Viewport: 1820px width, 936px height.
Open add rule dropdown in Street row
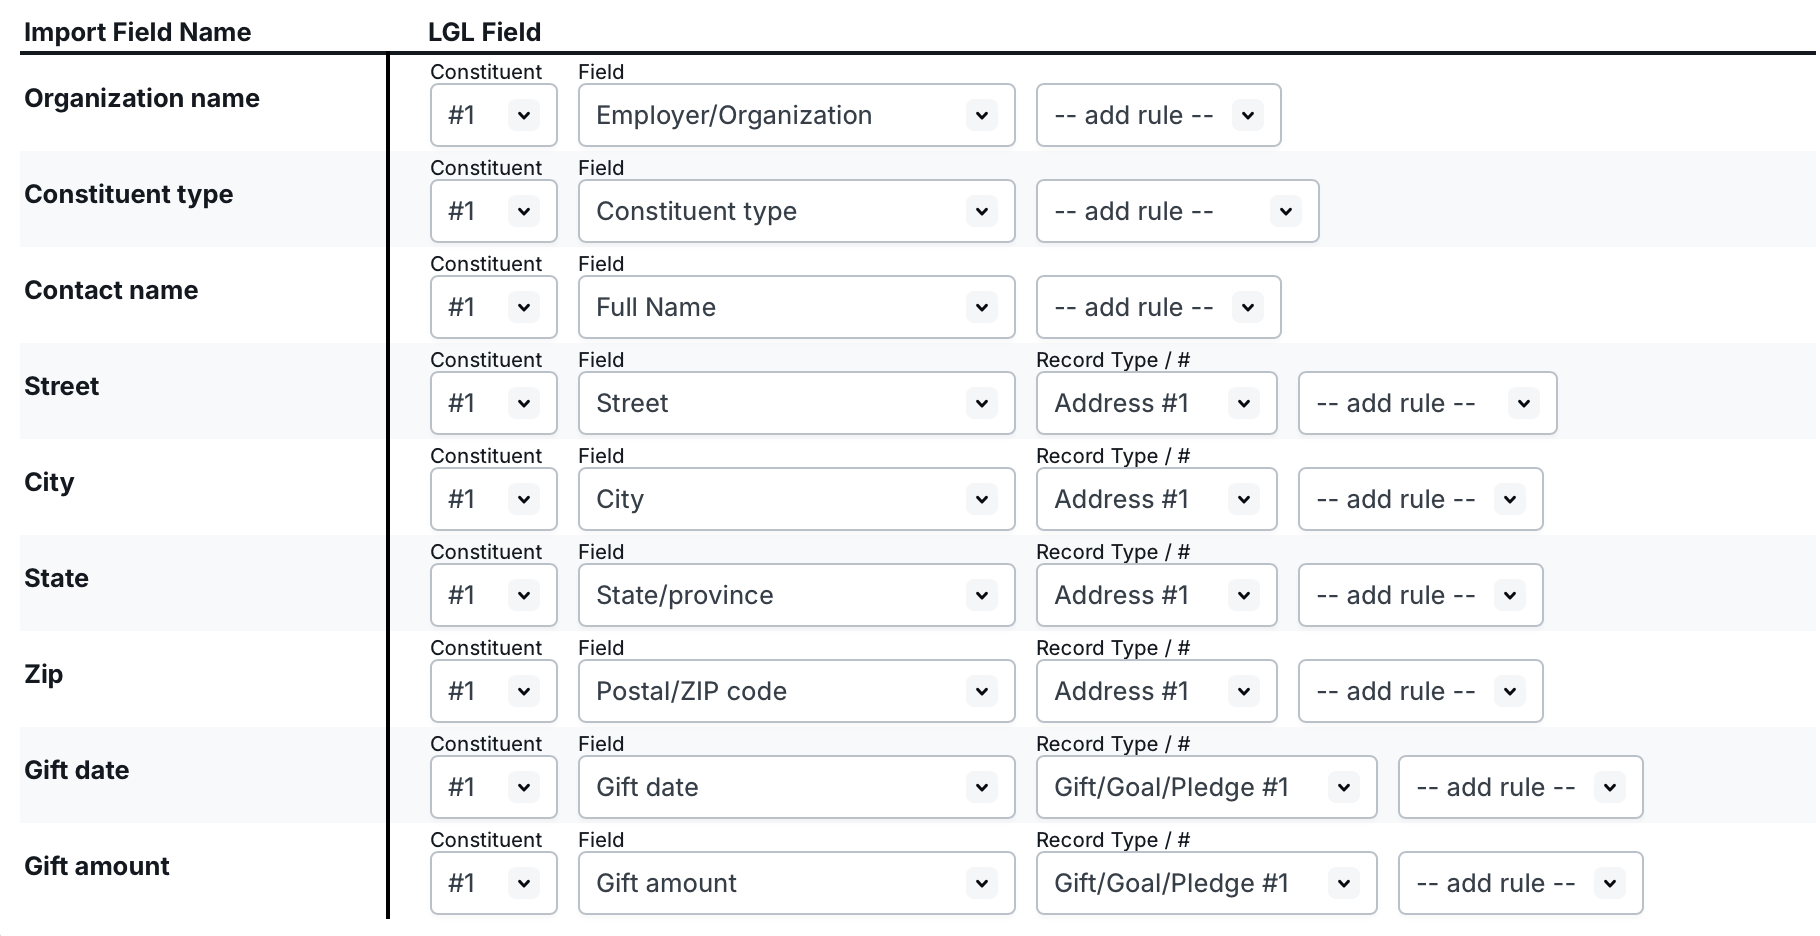point(1427,403)
